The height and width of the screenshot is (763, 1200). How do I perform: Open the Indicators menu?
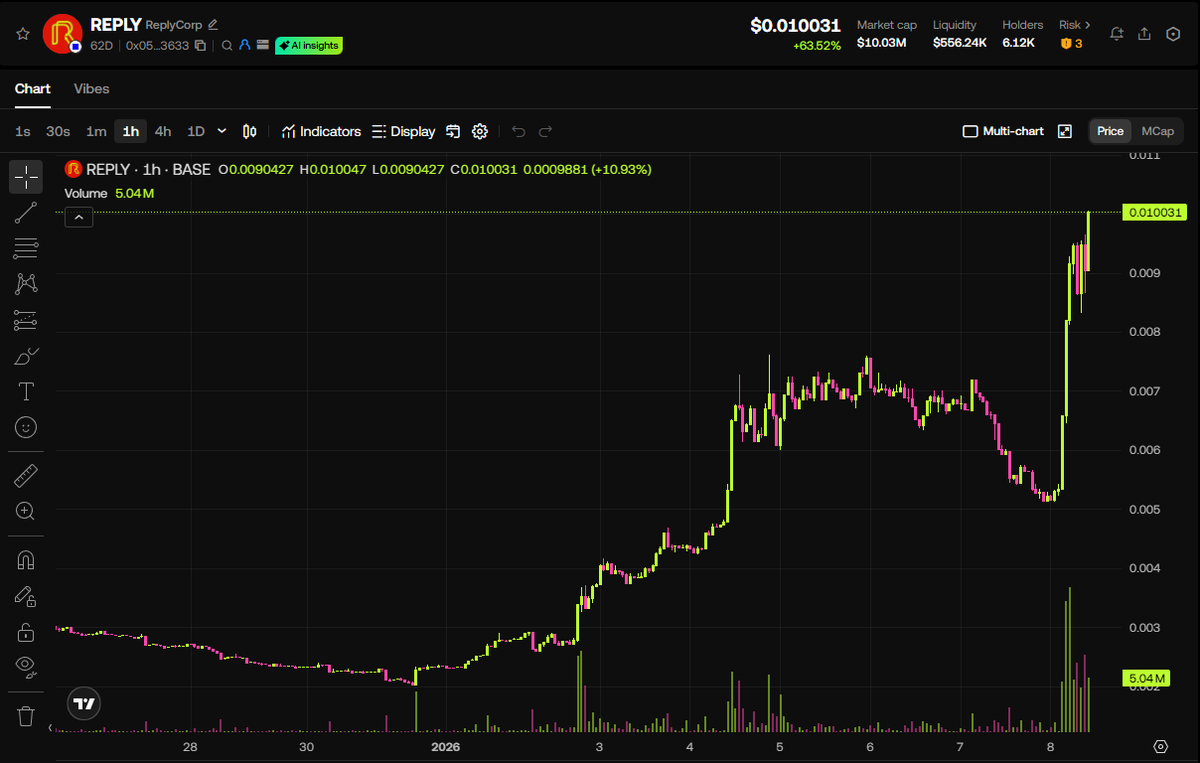(x=321, y=131)
